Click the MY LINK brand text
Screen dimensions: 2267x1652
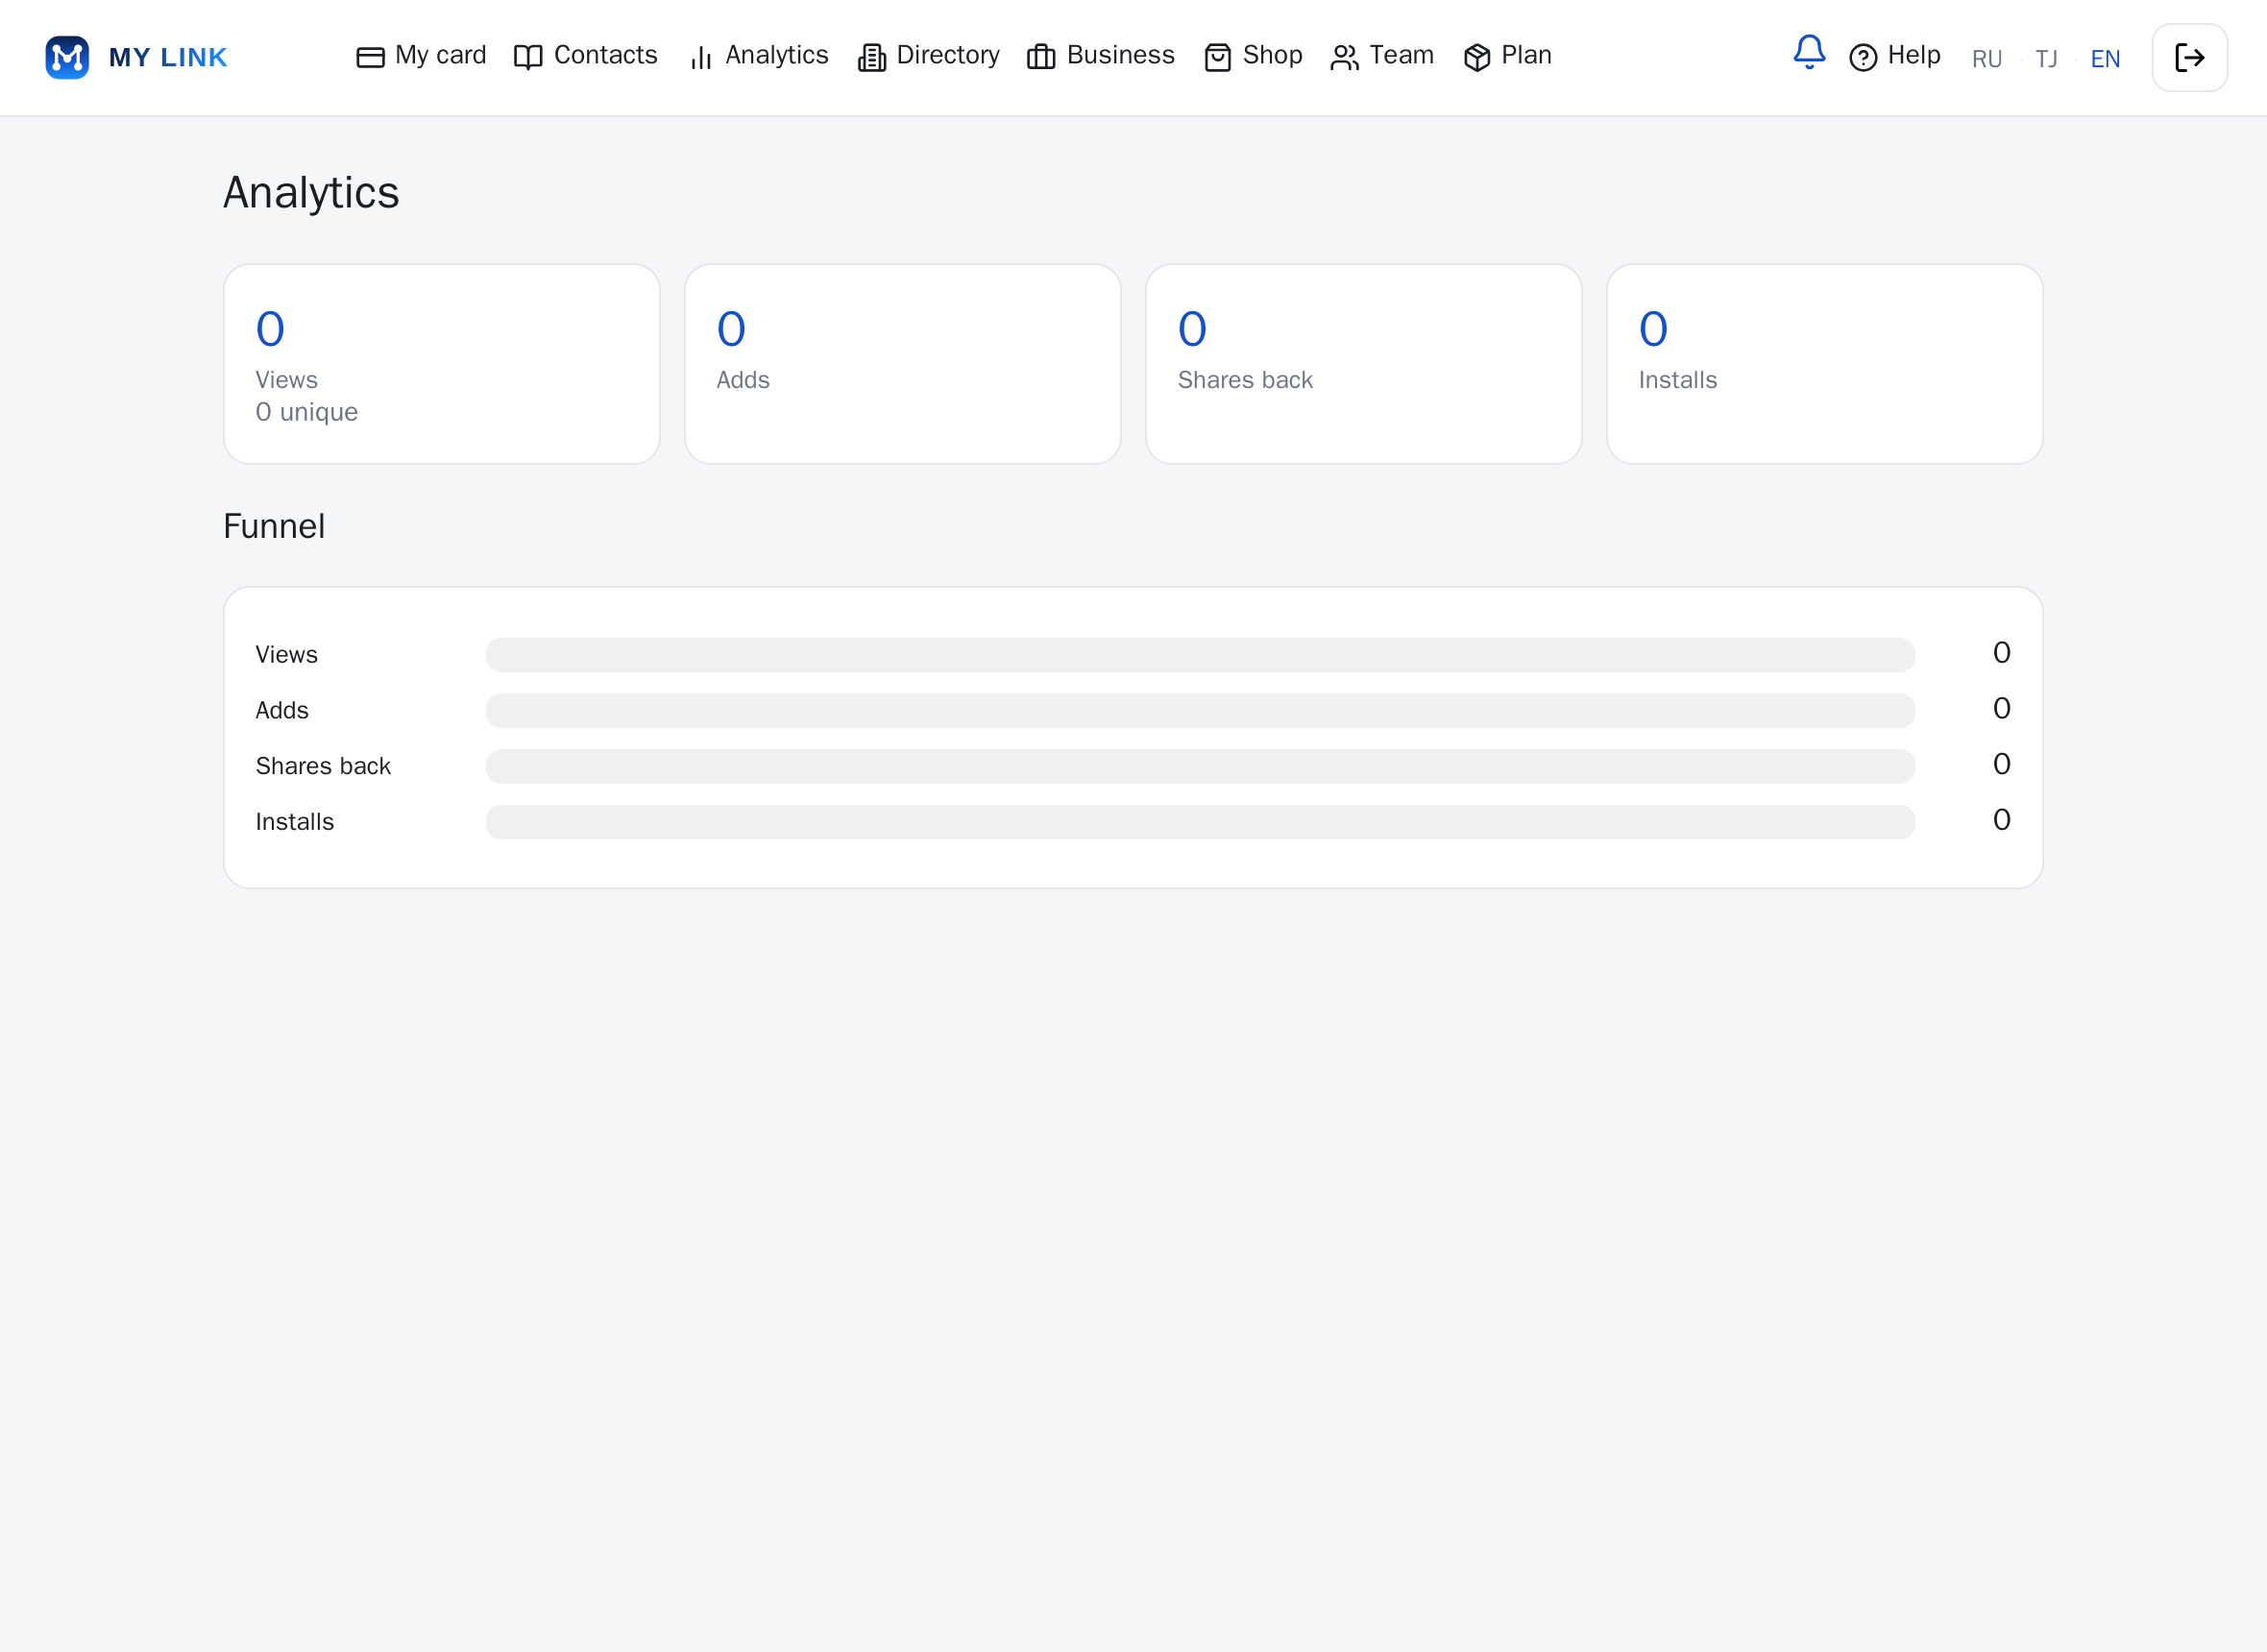pos(168,58)
